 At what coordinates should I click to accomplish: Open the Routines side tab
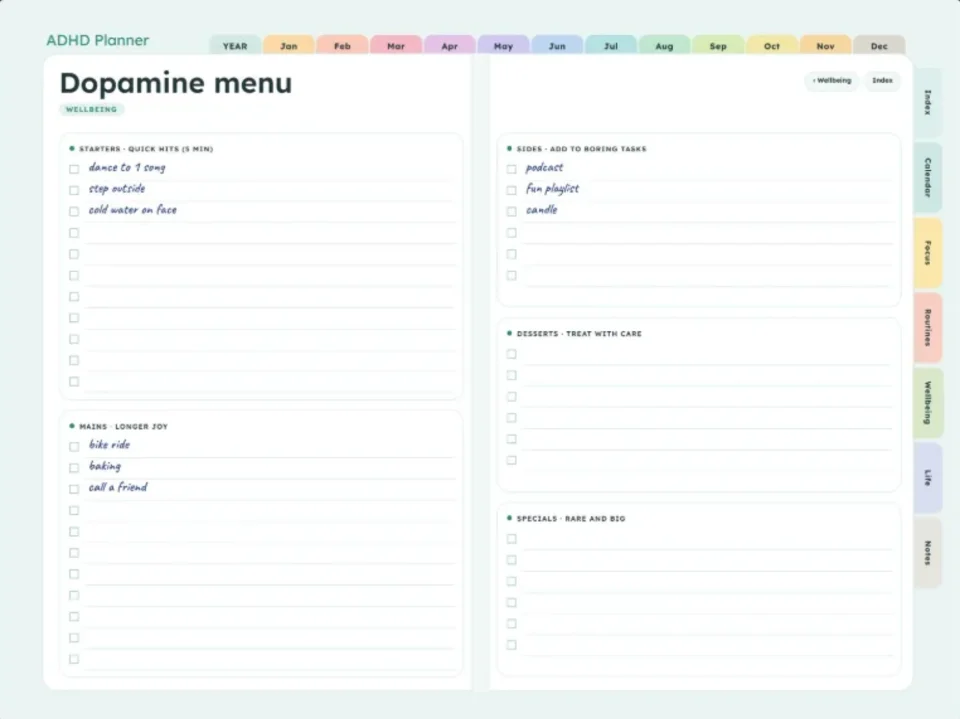(x=928, y=328)
